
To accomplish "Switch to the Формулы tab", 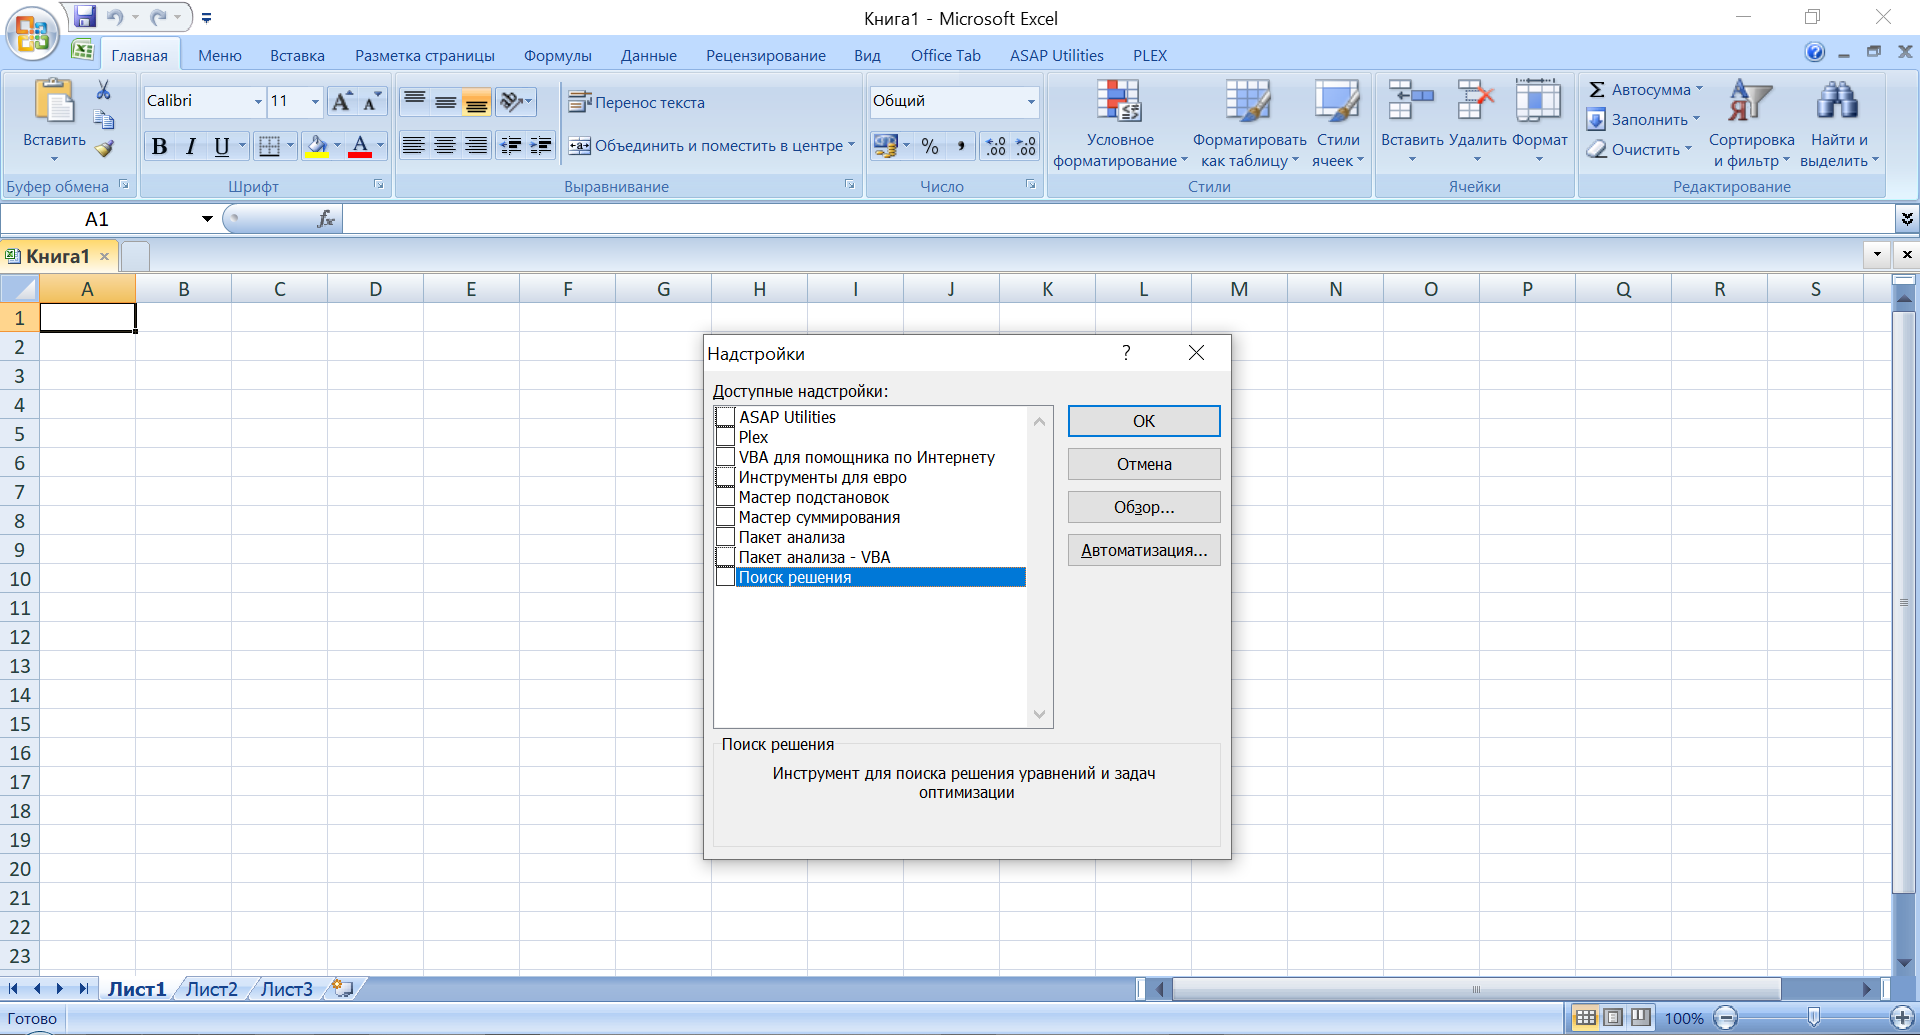I will [557, 55].
